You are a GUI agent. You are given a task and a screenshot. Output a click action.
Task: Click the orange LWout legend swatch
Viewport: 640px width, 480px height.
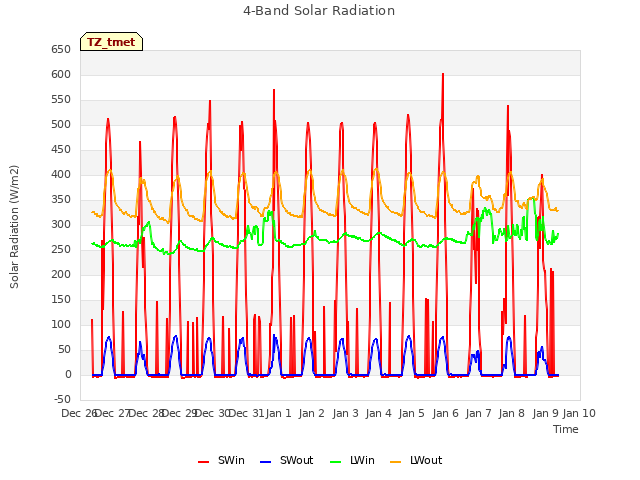coord(396,462)
